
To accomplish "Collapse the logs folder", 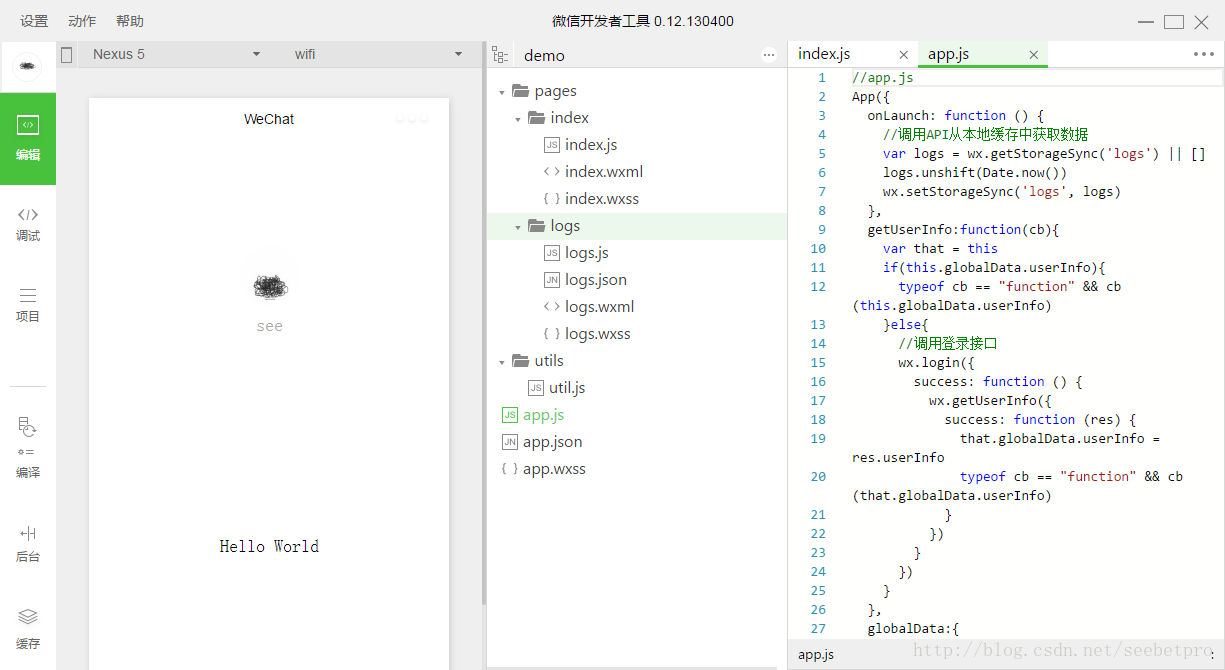I will click(518, 227).
